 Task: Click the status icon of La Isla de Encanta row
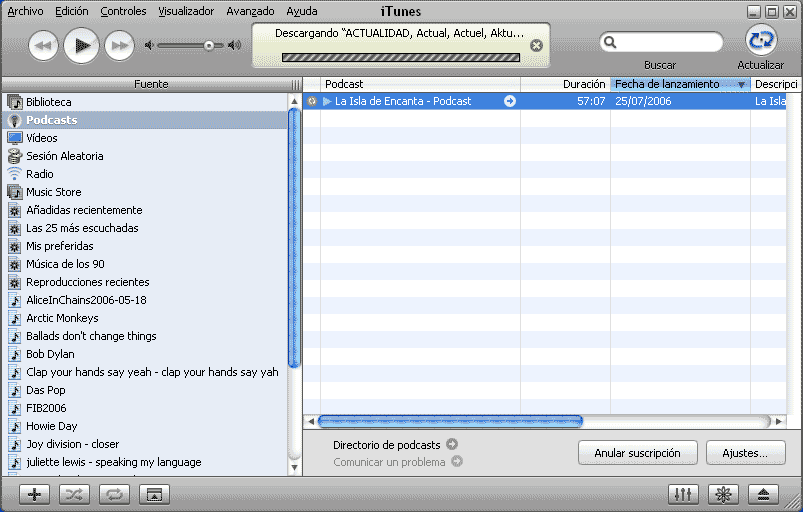(x=312, y=101)
